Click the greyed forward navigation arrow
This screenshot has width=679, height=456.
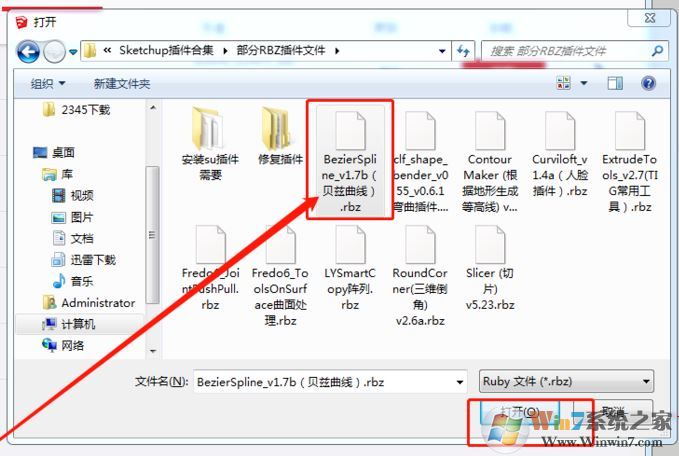(x=54, y=52)
